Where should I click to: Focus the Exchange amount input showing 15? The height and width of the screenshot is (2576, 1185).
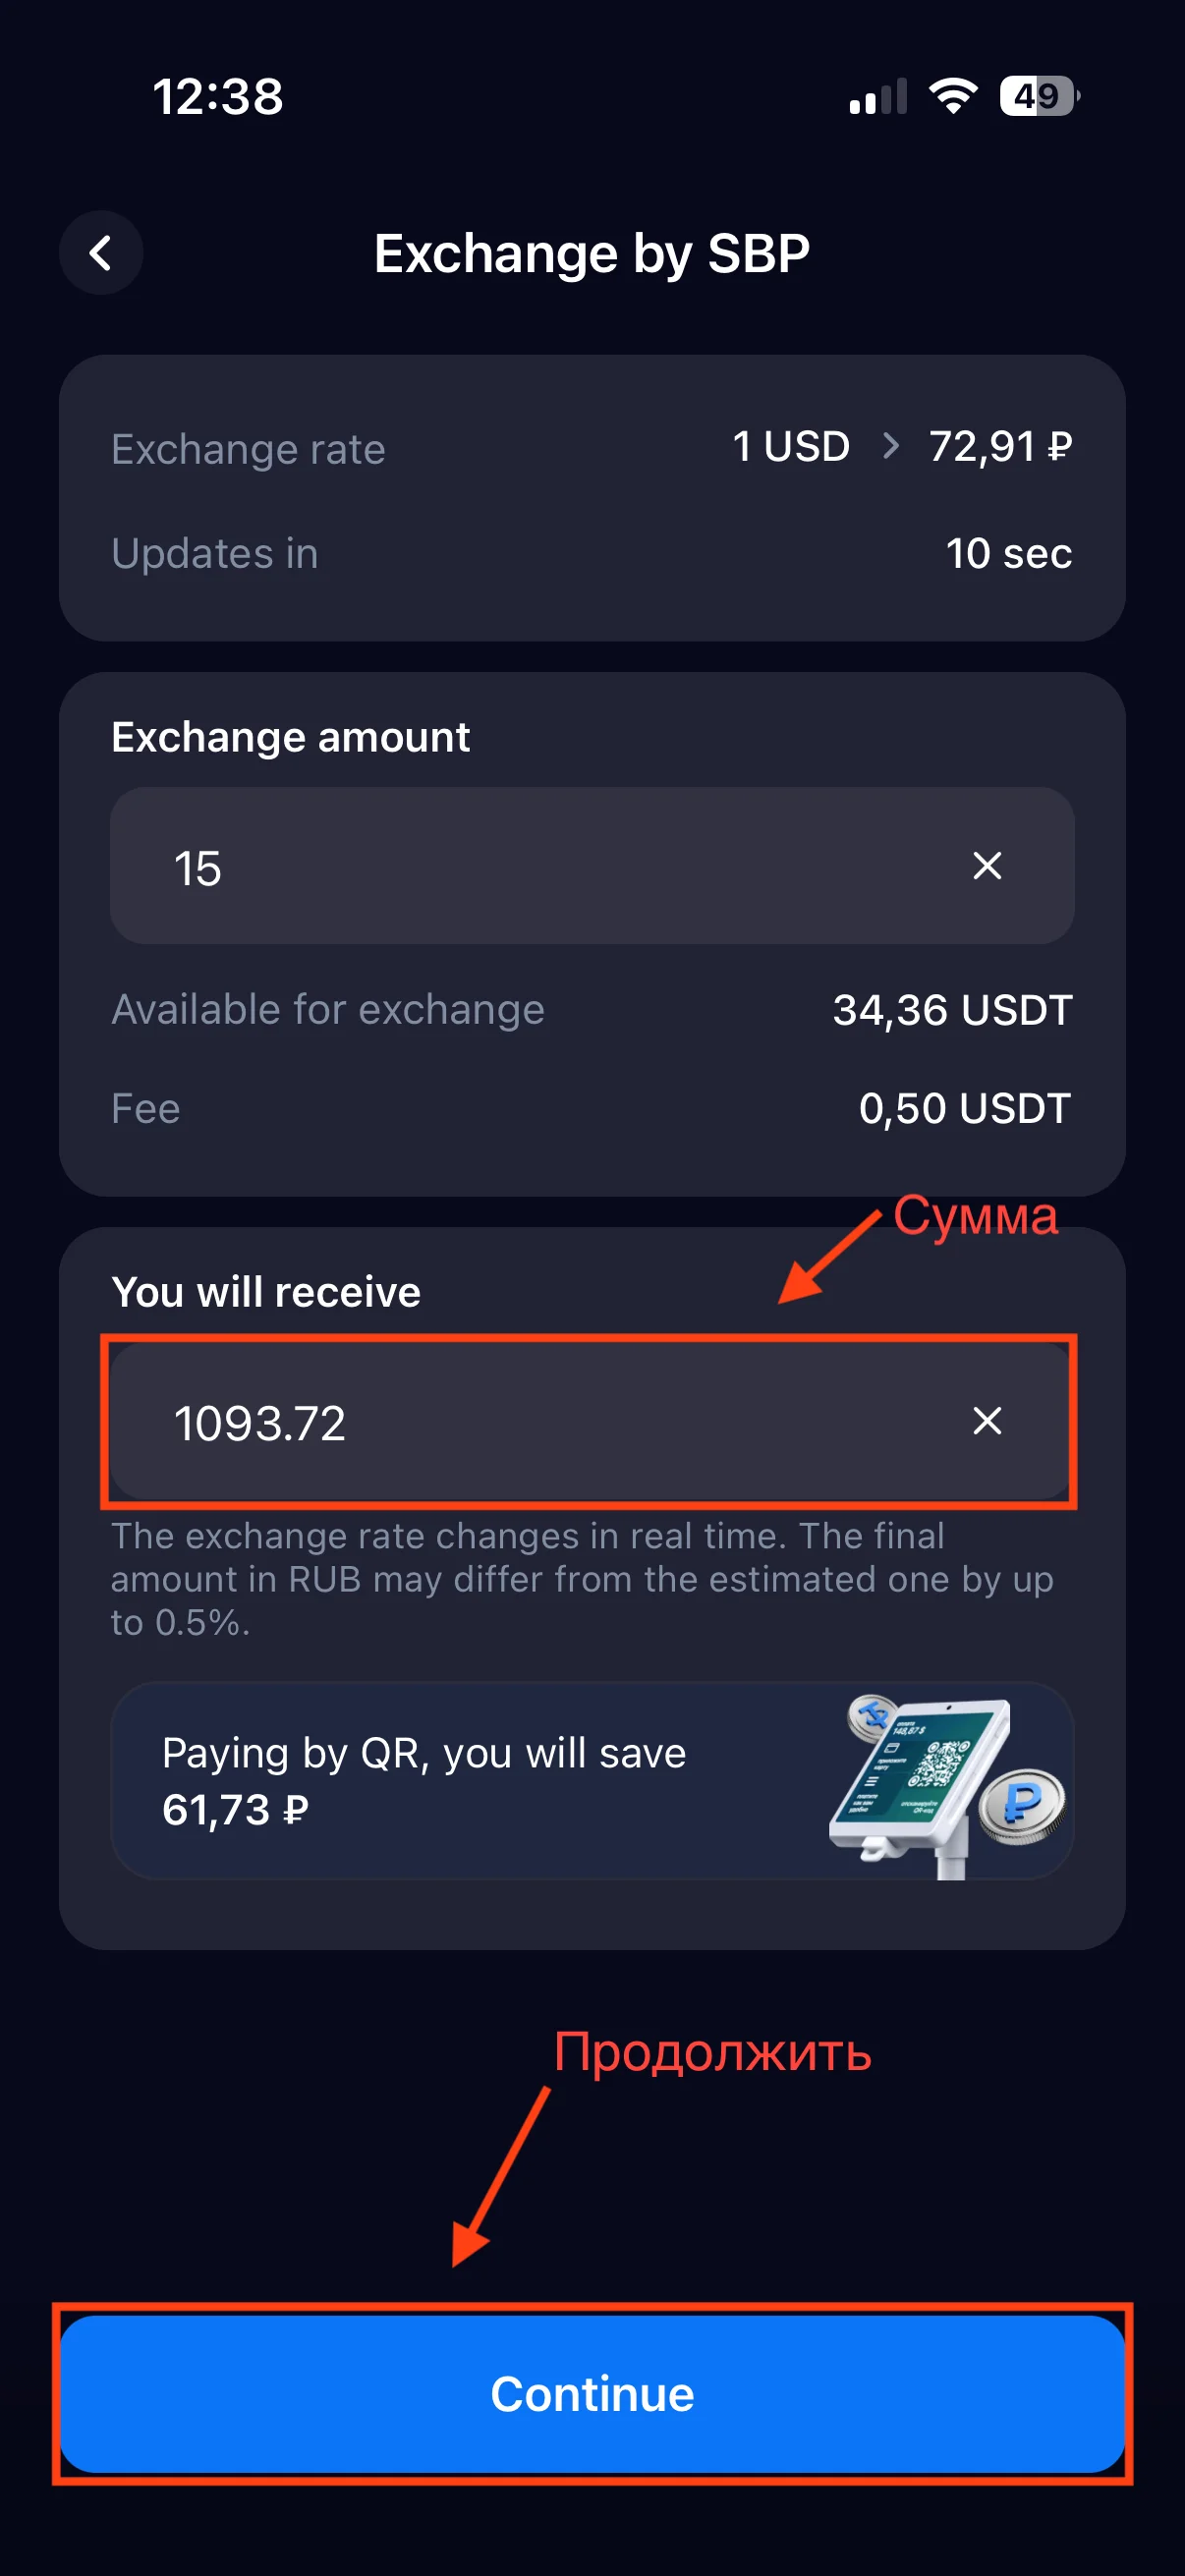coord(540,867)
